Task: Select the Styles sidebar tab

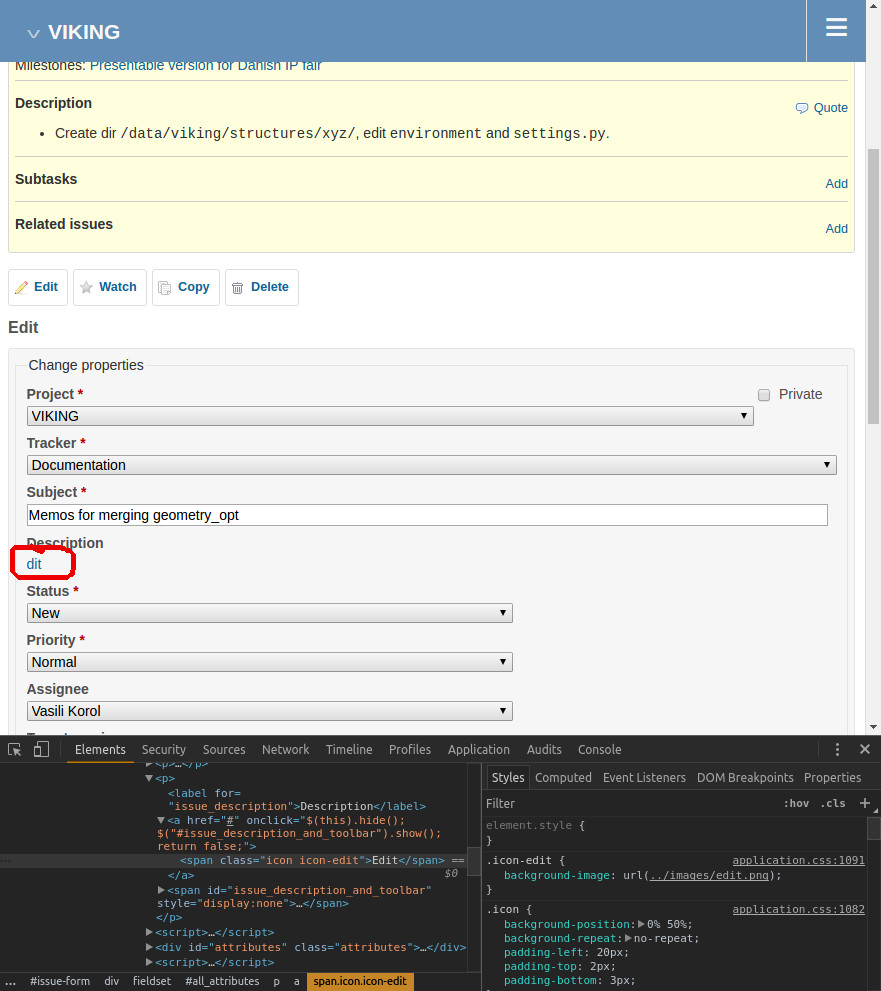Action: [x=507, y=777]
